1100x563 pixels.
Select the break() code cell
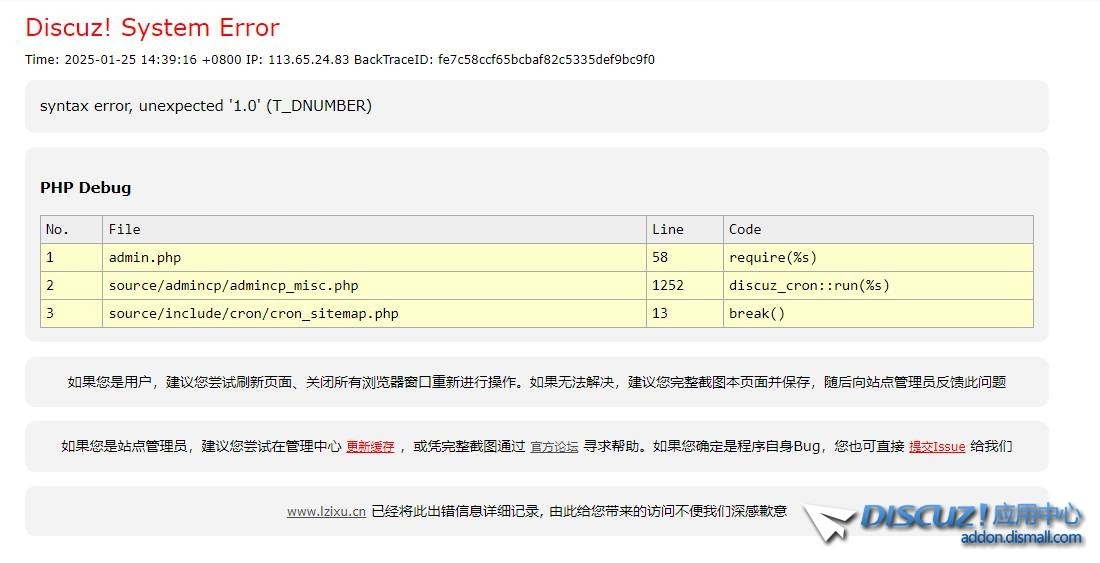coord(878,313)
